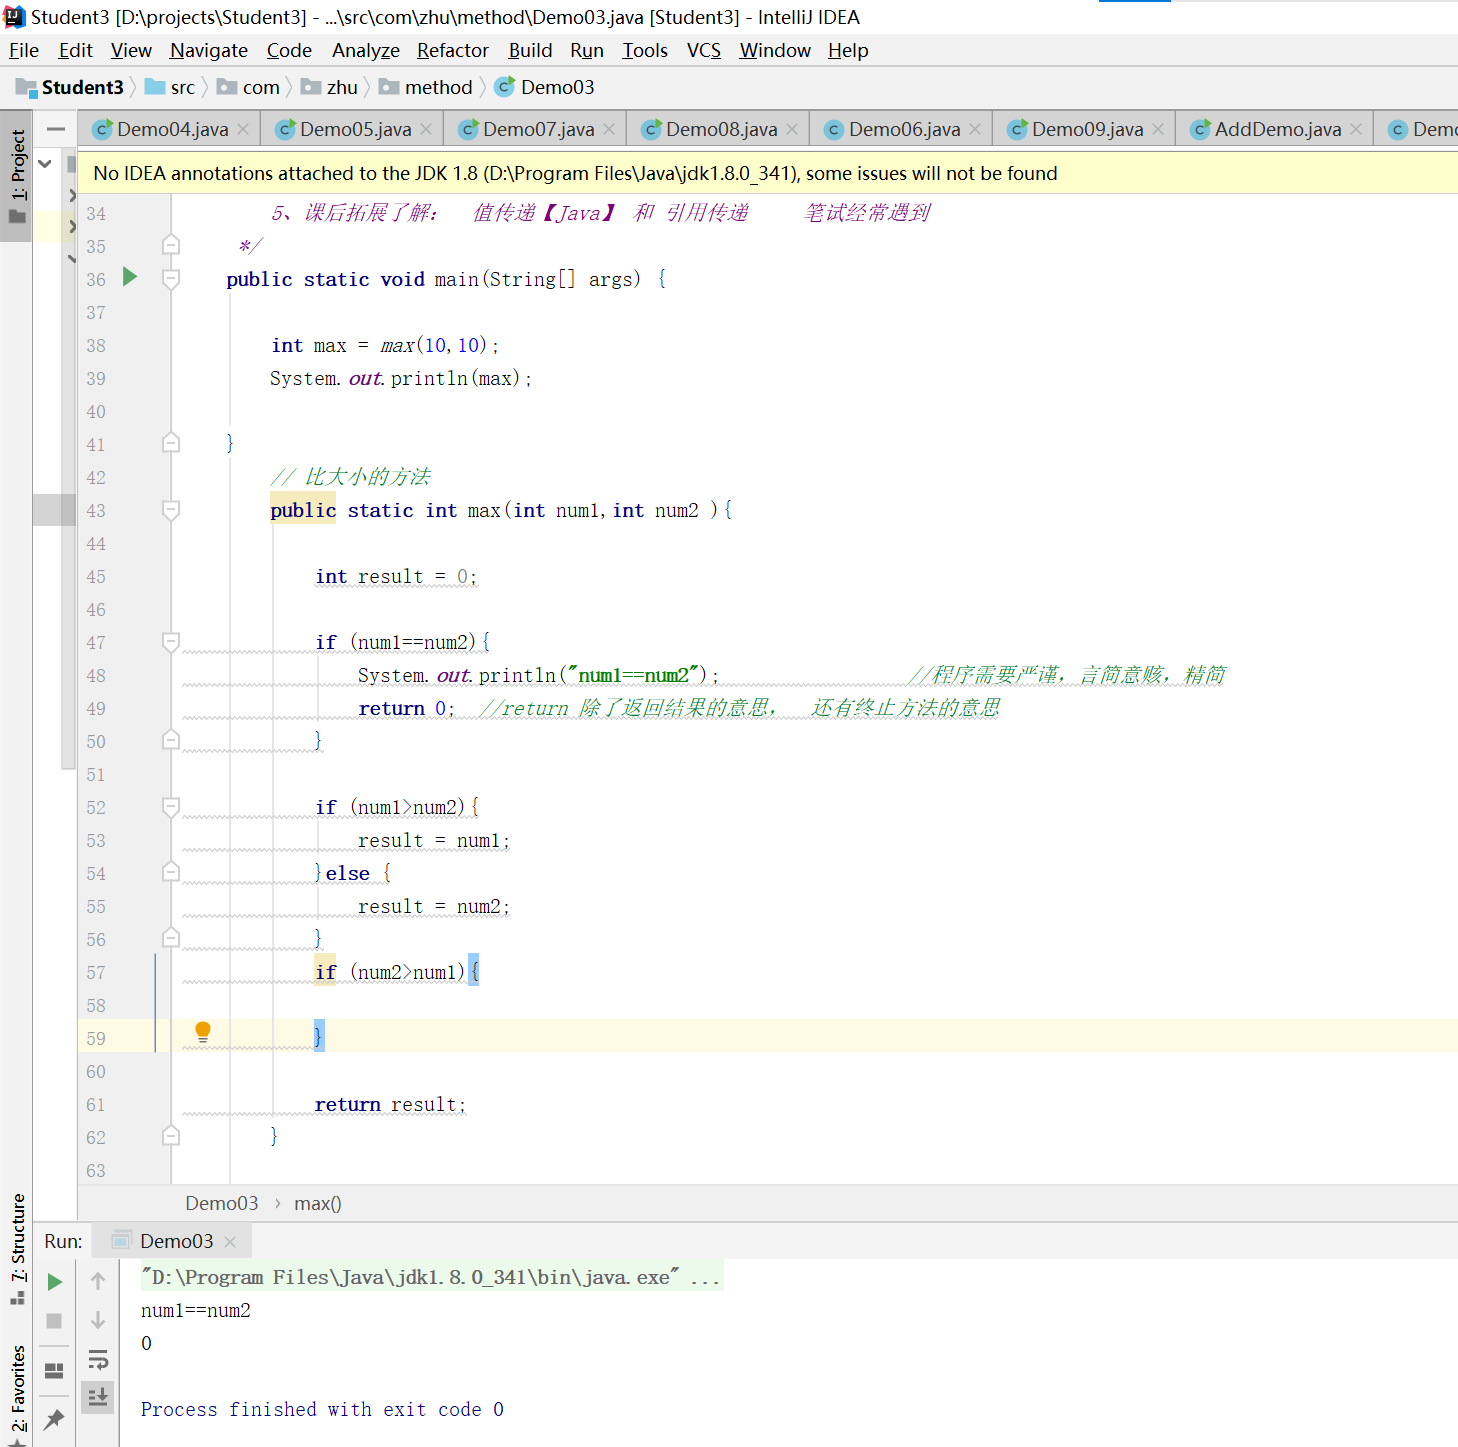Pin the Run tab with pin icon
The height and width of the screenshot is (1447, 1458).
55,1418
